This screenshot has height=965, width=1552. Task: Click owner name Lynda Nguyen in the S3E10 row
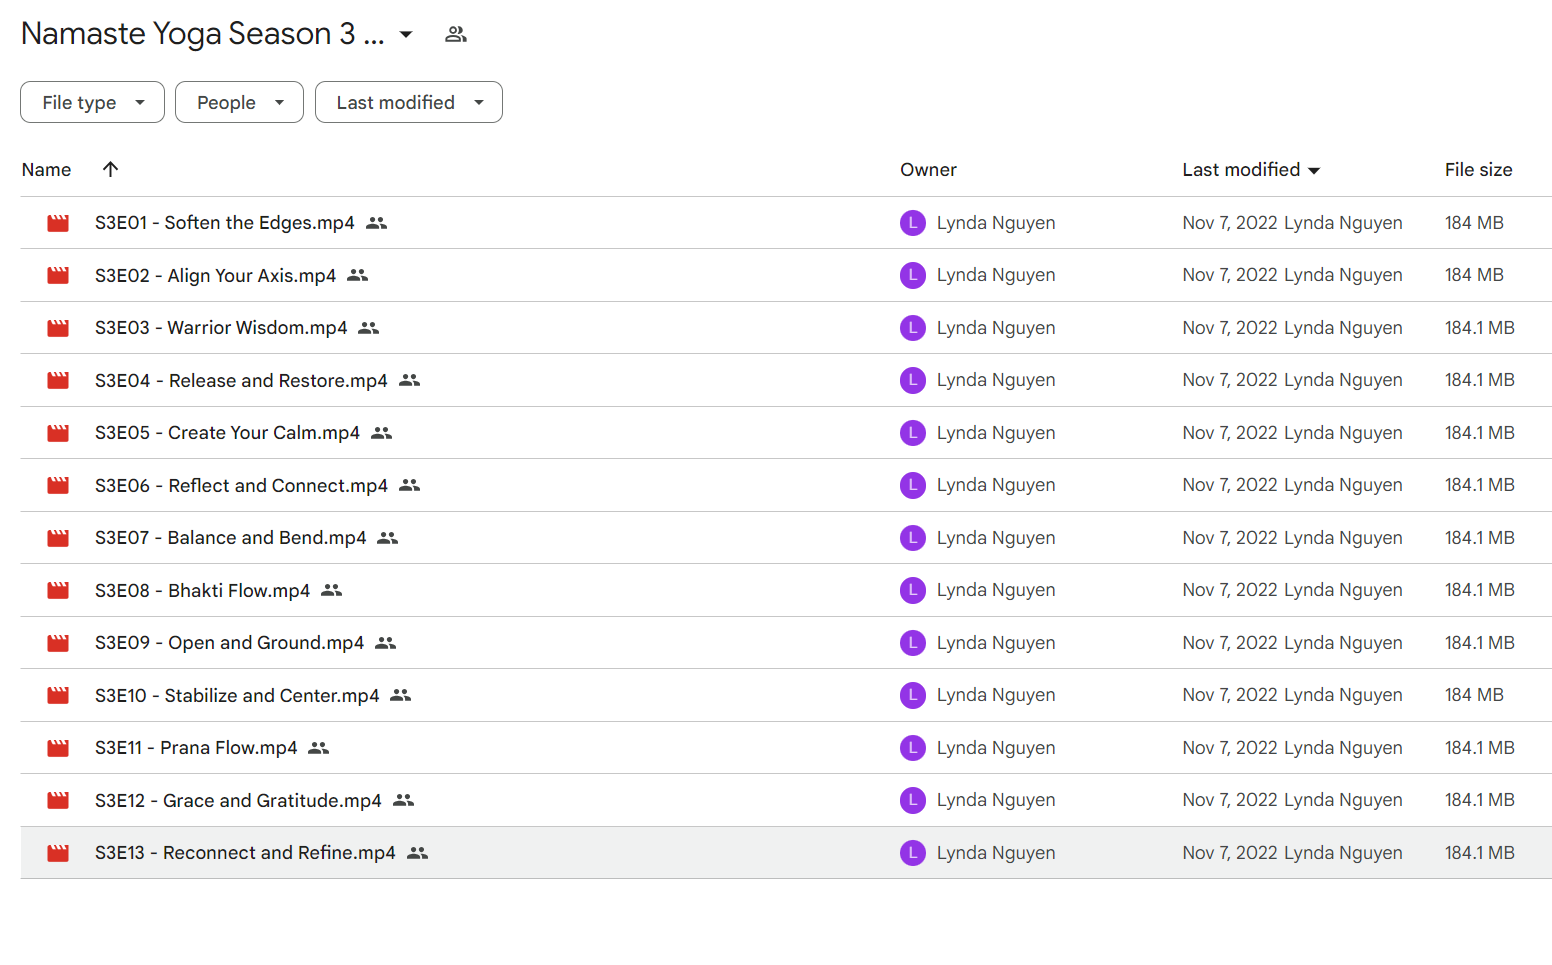(x=996, y=695)
